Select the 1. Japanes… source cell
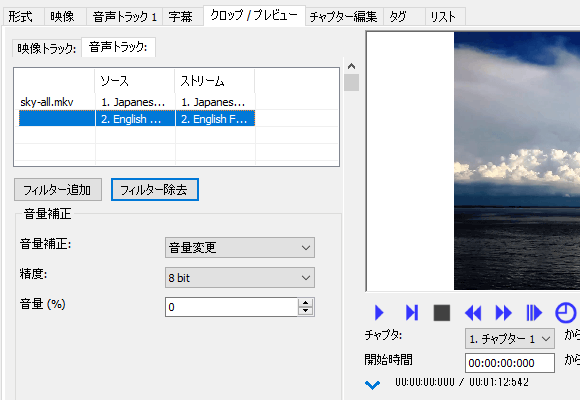Image resolution: width=580 pixels, height=400 pixels. pos(135,102)
